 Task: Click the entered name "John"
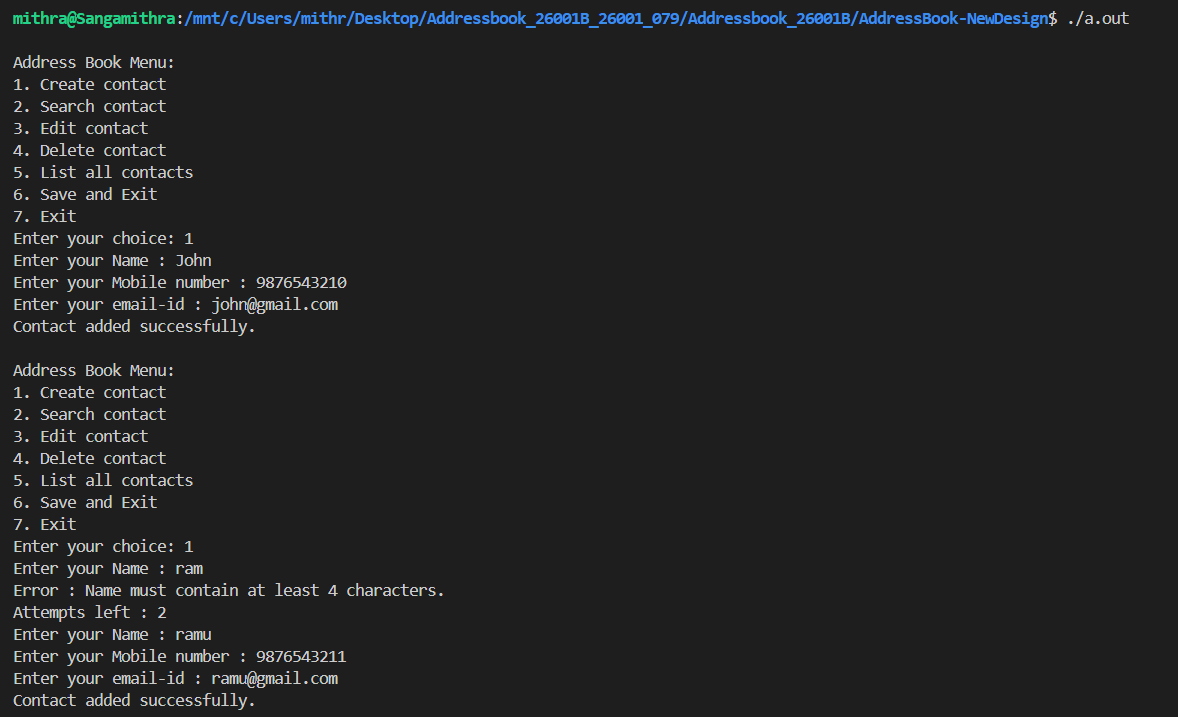(193, 261)
